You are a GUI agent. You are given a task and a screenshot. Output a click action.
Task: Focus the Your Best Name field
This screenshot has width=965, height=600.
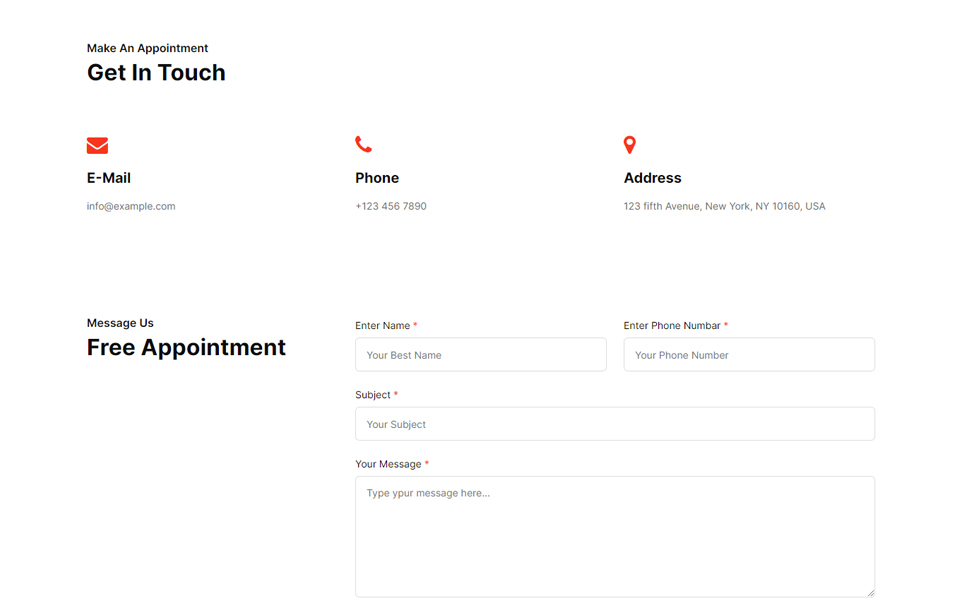click(480, 355)
